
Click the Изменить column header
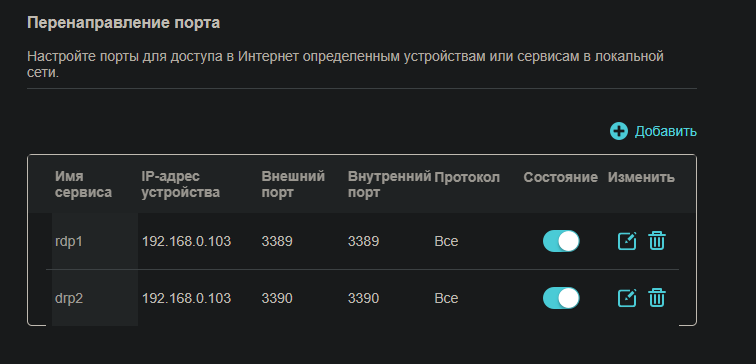(x=641, y=177)
